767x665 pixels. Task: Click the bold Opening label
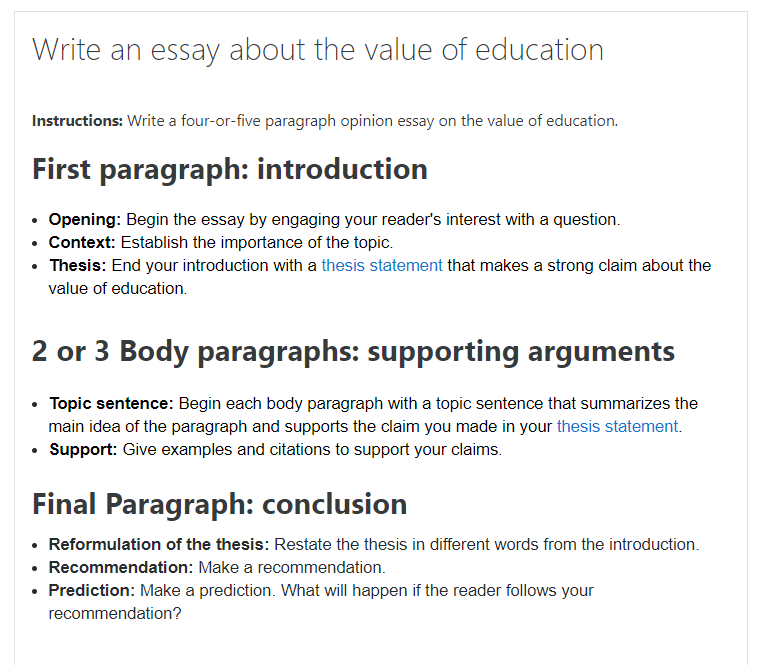(85, 219)
